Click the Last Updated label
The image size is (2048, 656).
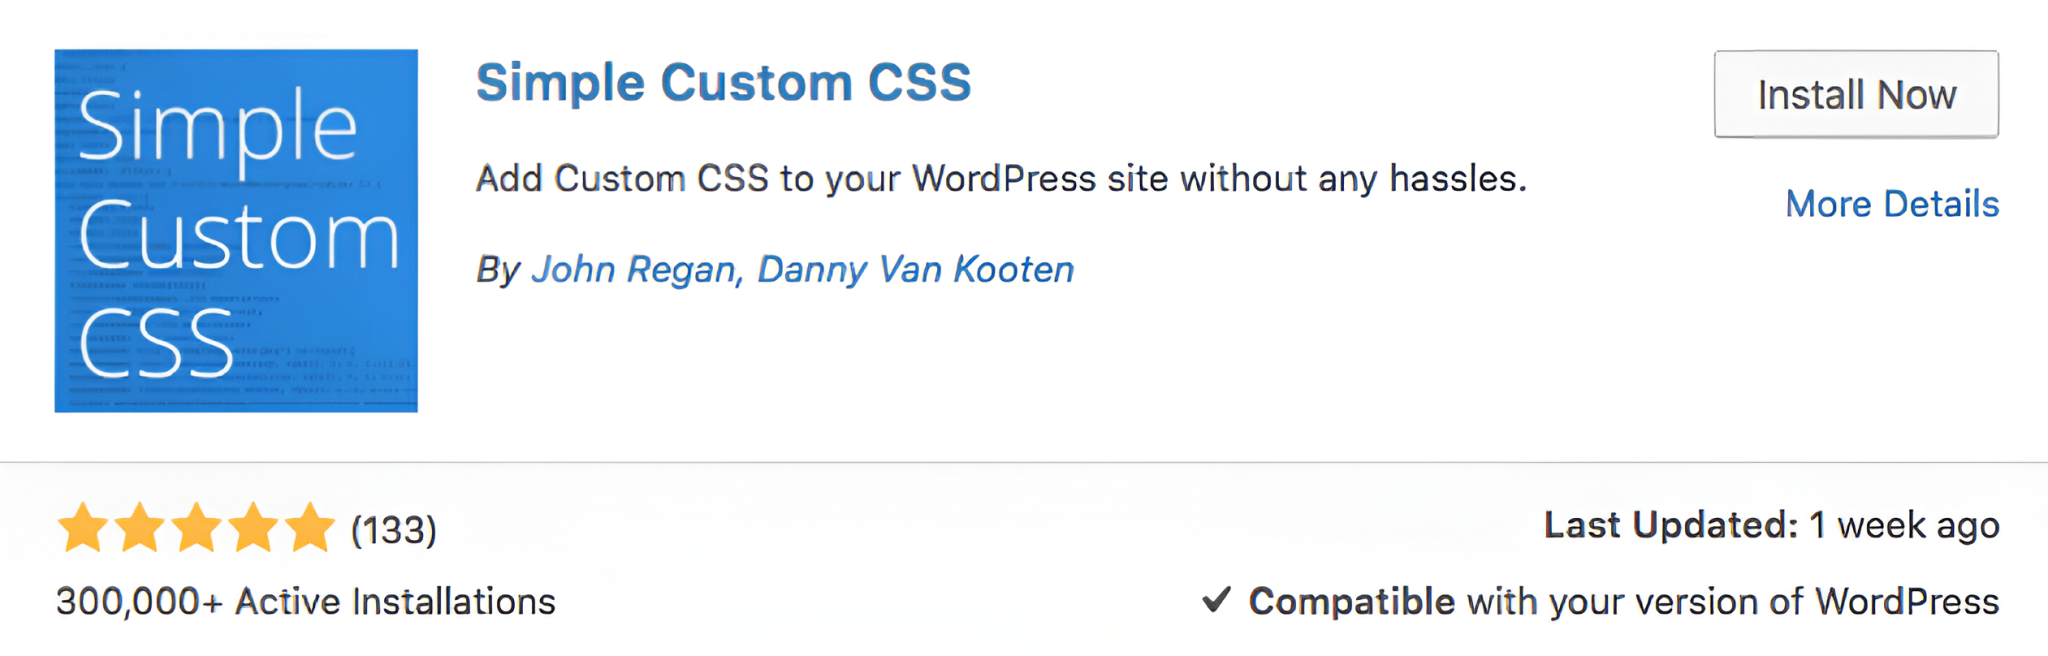click(x=1668, y=523)
